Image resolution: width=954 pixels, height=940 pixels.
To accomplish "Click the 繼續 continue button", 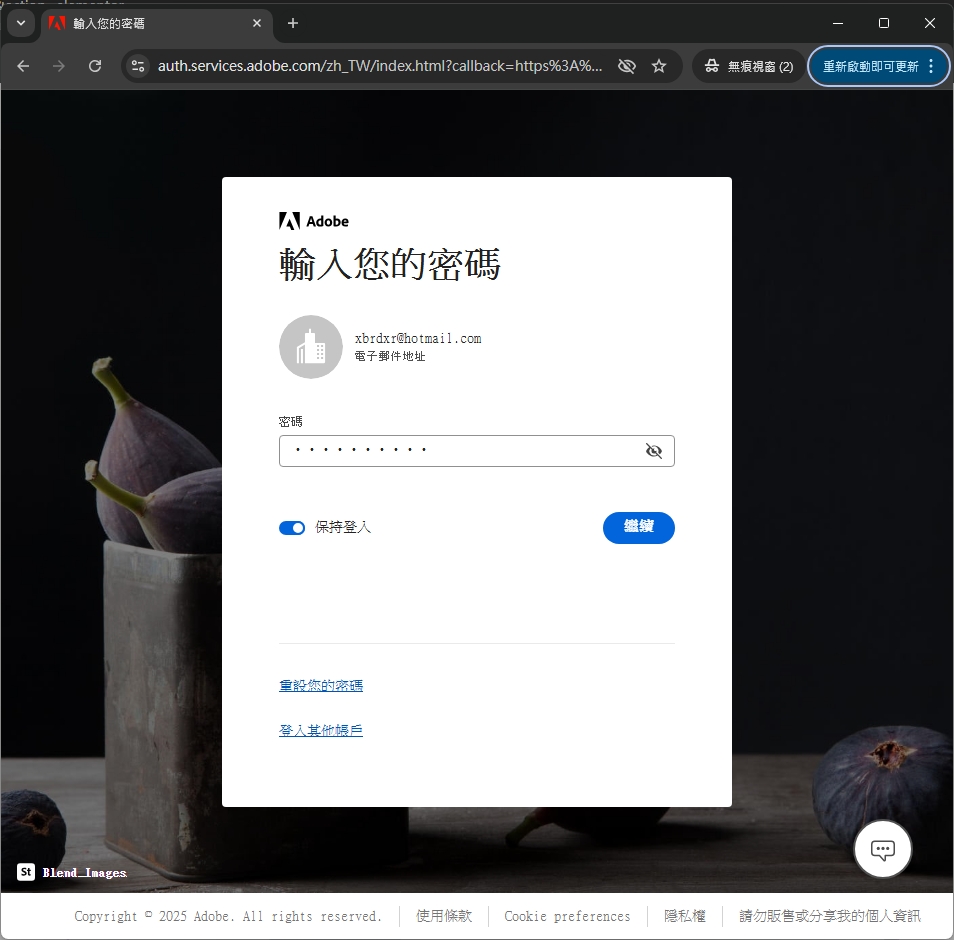I will (638, 527).
